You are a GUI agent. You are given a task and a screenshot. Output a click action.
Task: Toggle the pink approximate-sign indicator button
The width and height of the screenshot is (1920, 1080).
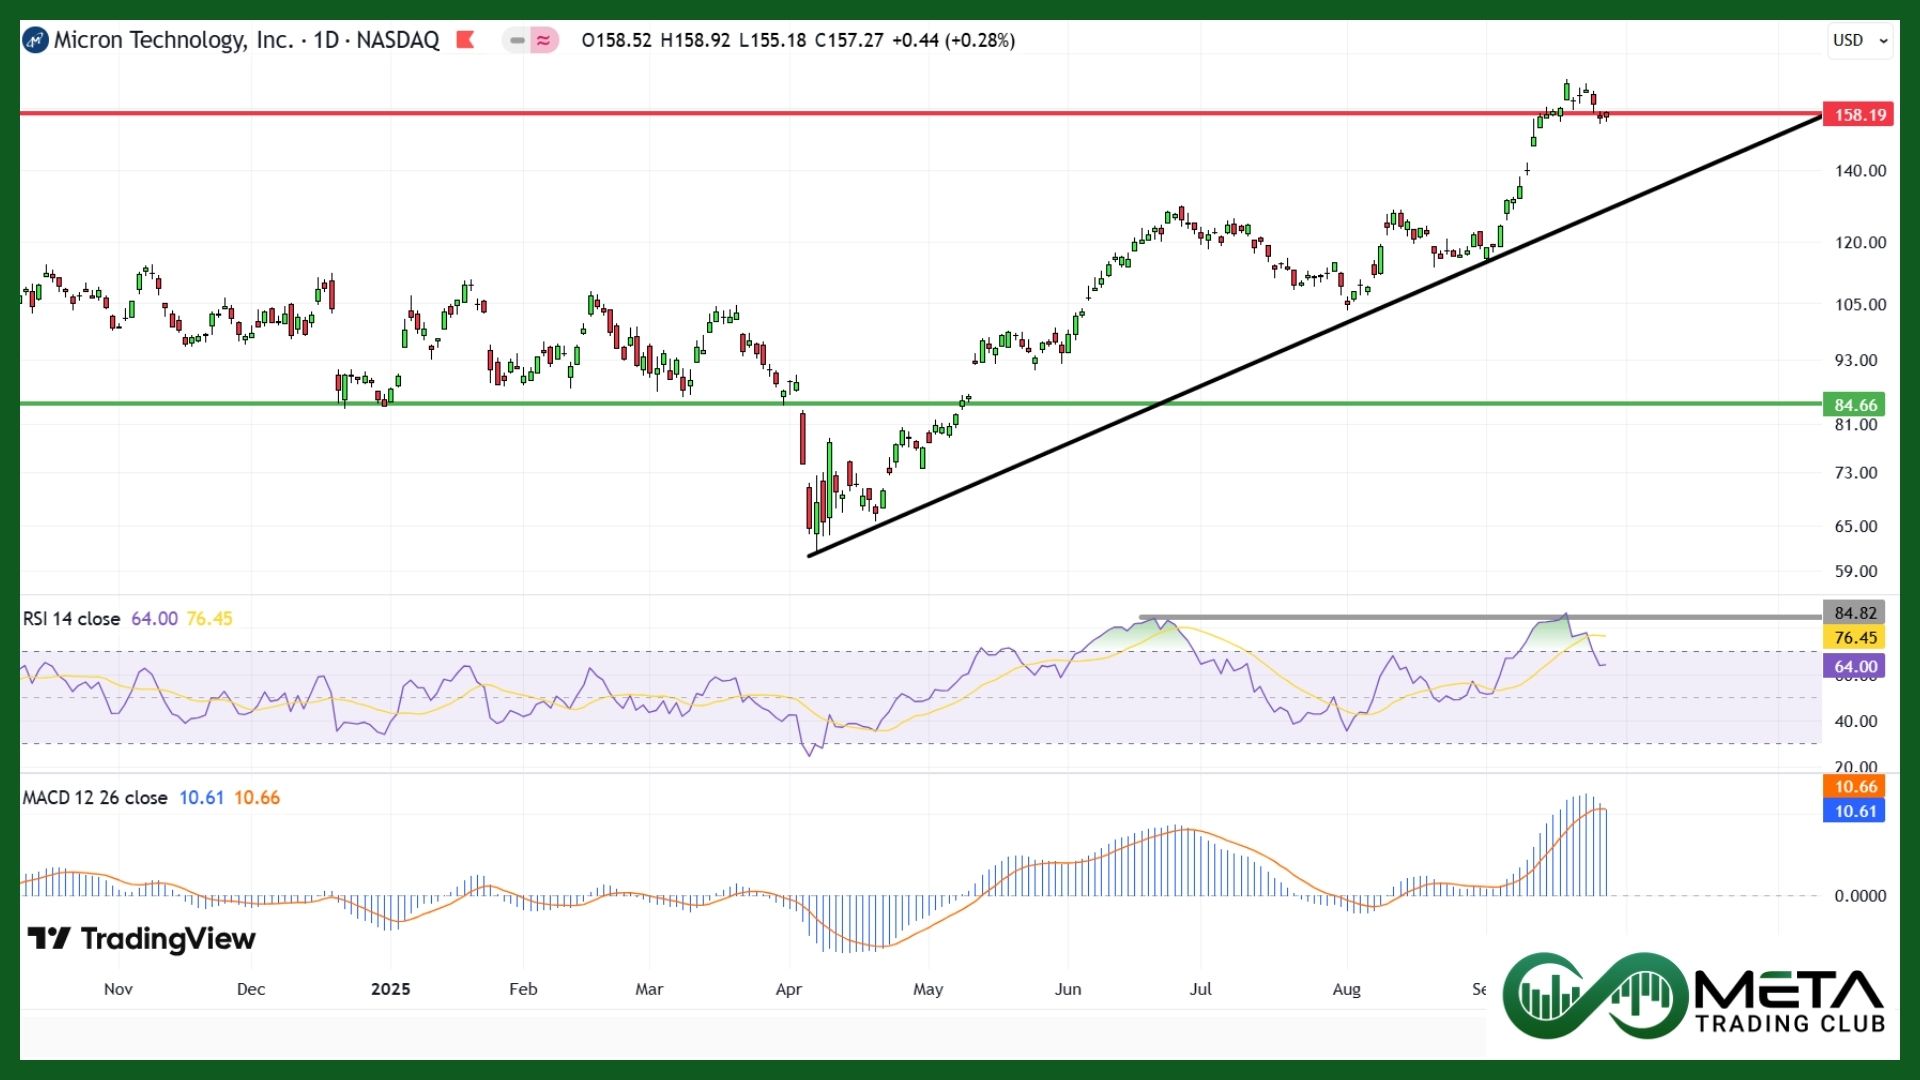point(544,41)
